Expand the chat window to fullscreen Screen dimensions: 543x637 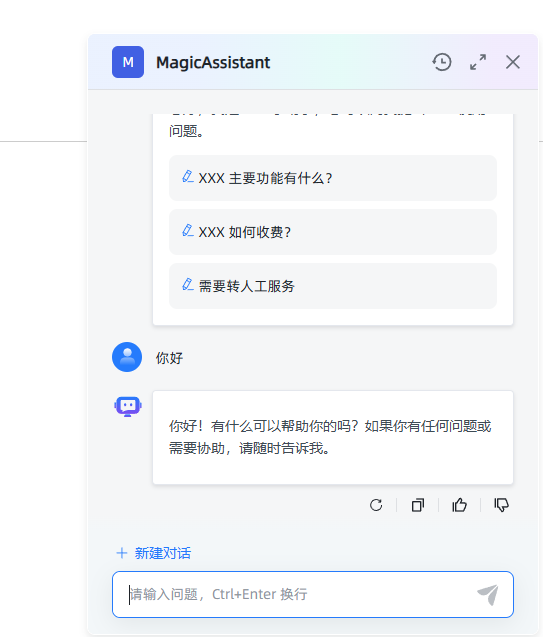[478, 62]
